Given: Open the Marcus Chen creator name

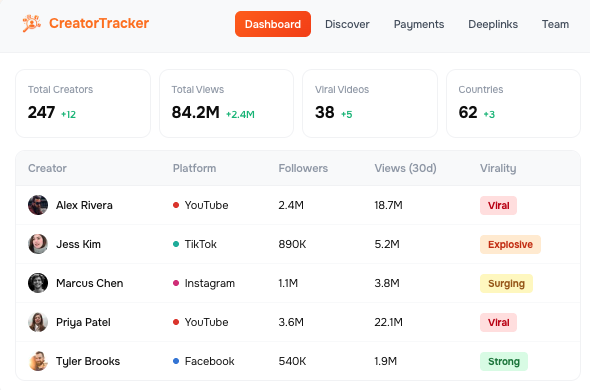Looking at the screenshot, I should tap(90, 283).
